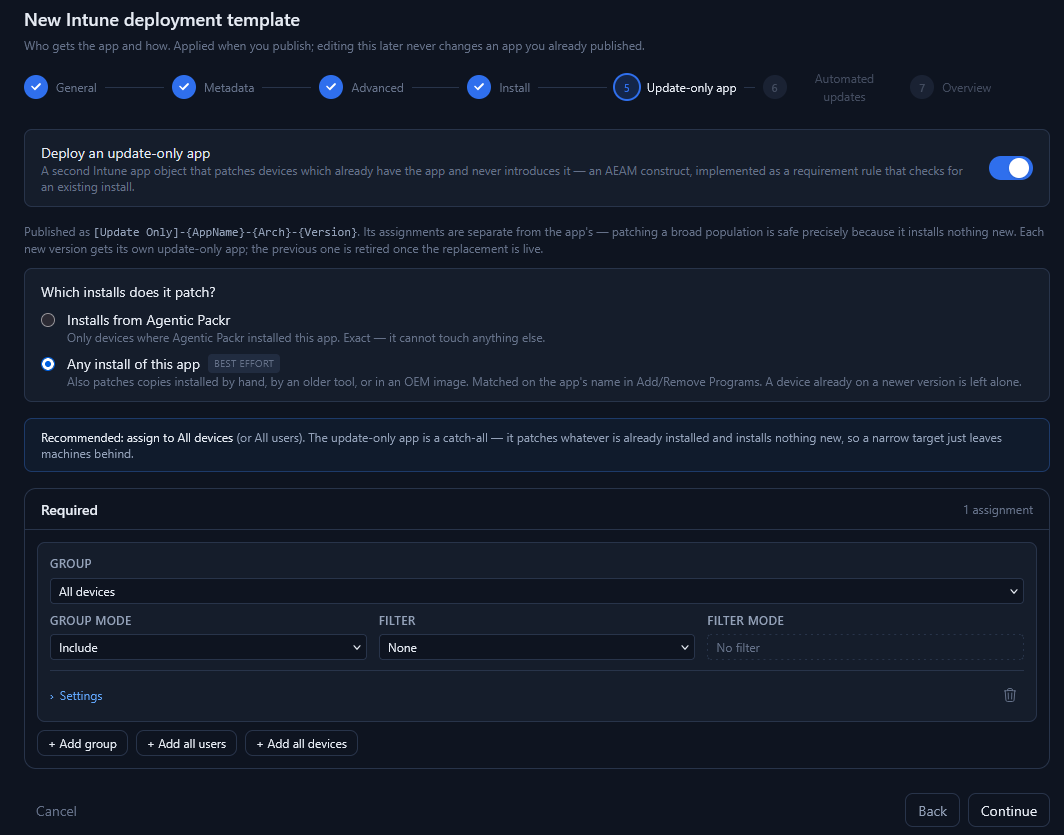Click the disabled No filter mode field

pos(865,648)
